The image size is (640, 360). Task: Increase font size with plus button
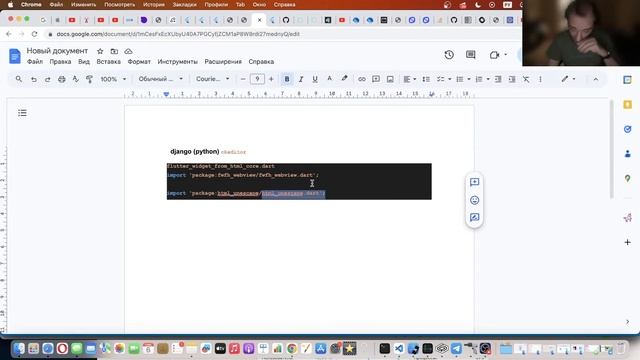pyautogui.click(x=271, y=79)
